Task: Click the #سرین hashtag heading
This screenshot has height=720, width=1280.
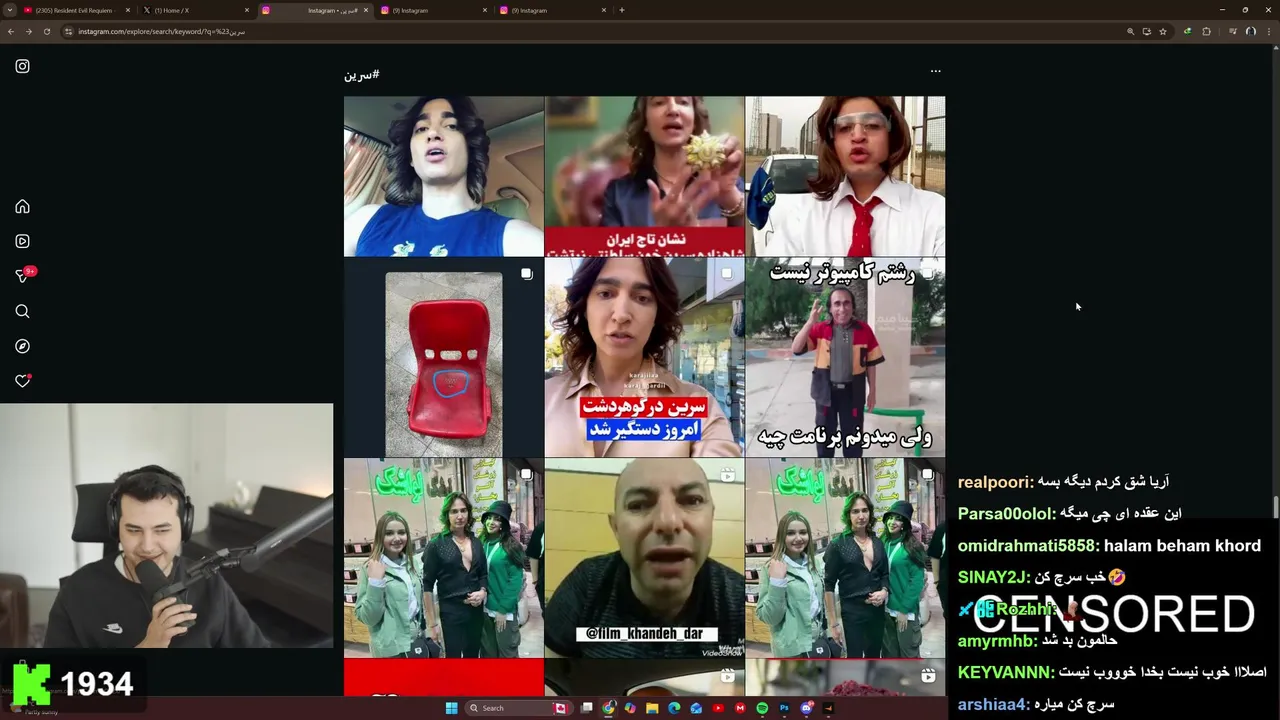Action: (x=362, y=75)
